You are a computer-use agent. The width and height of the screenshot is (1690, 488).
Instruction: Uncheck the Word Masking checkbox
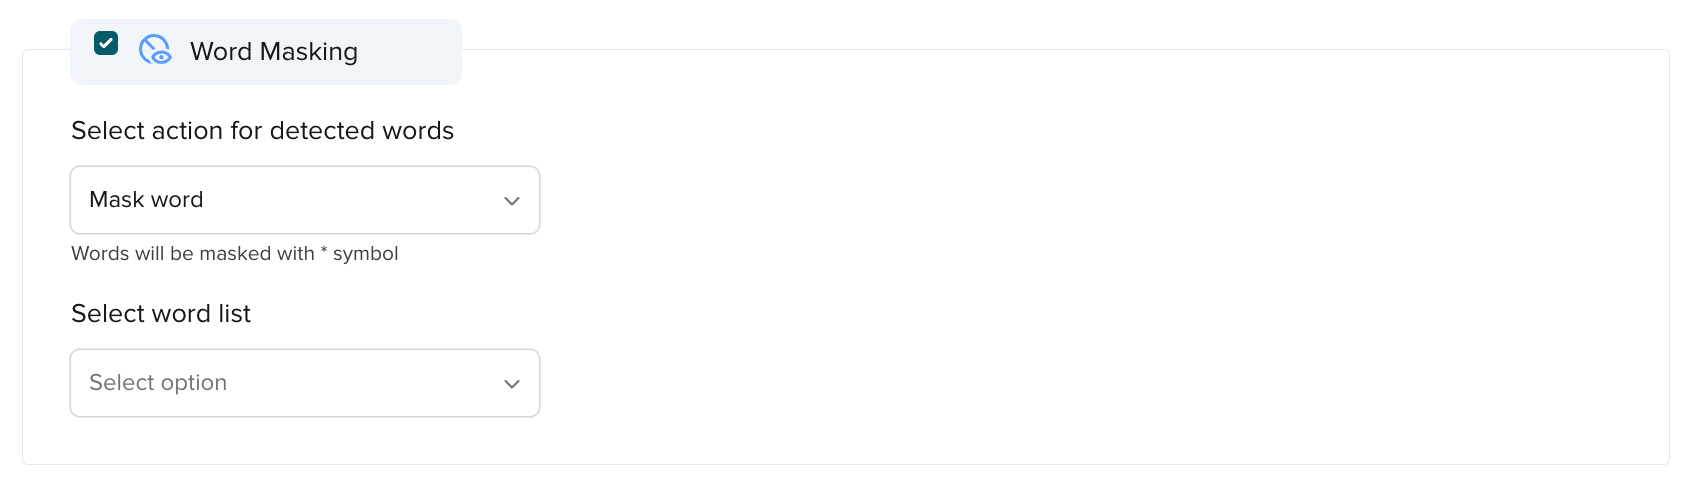pyautogui.click(x=106, y=43)
